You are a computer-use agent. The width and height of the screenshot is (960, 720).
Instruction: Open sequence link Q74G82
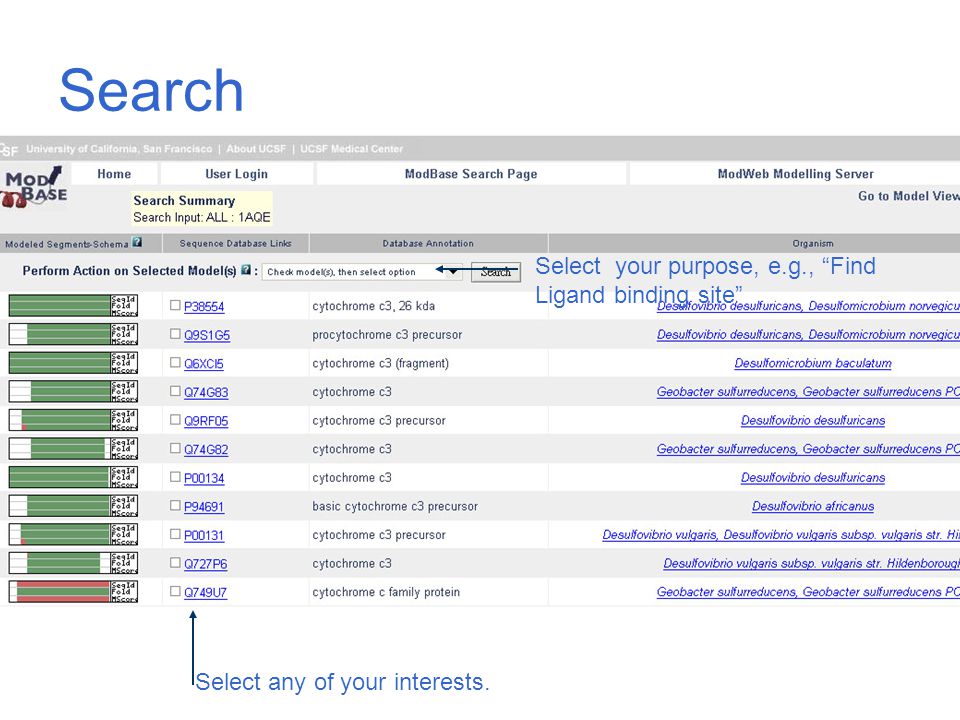pos(206,449)
